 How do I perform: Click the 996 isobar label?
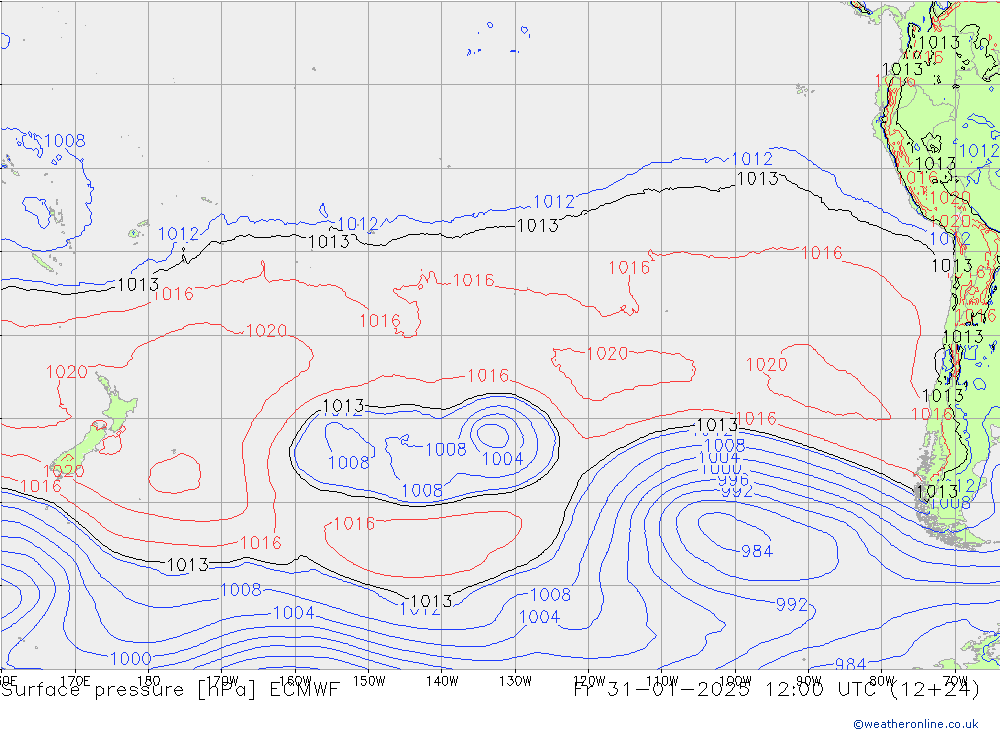(x=733, y=480)
